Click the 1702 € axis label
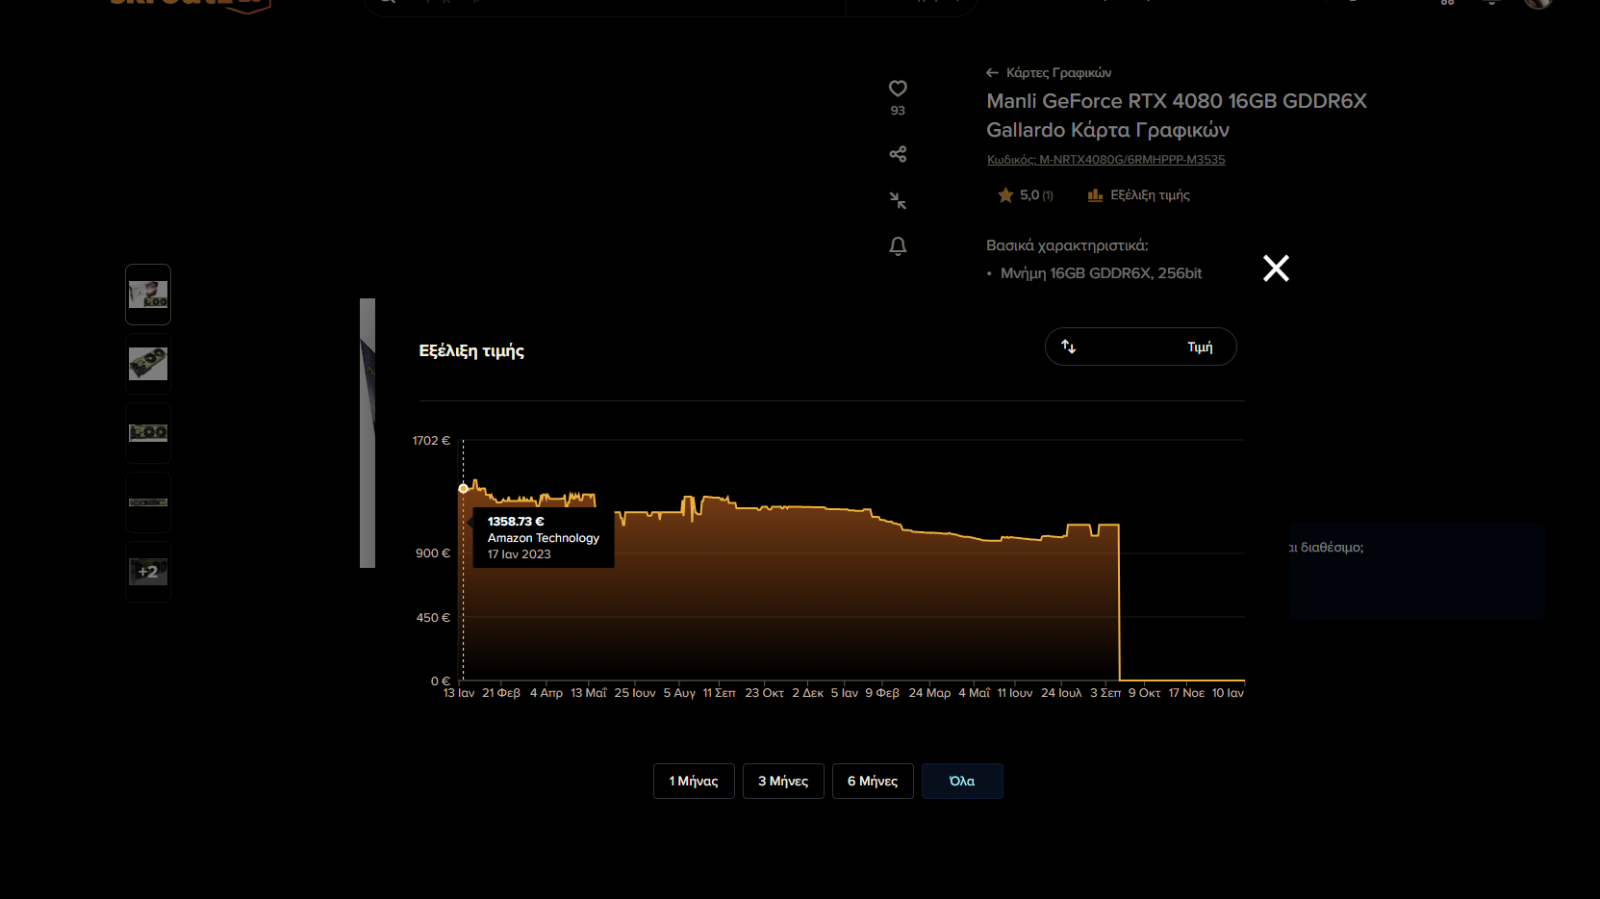This screenshot has height=899, width=1600. click(x=431, y=441)
